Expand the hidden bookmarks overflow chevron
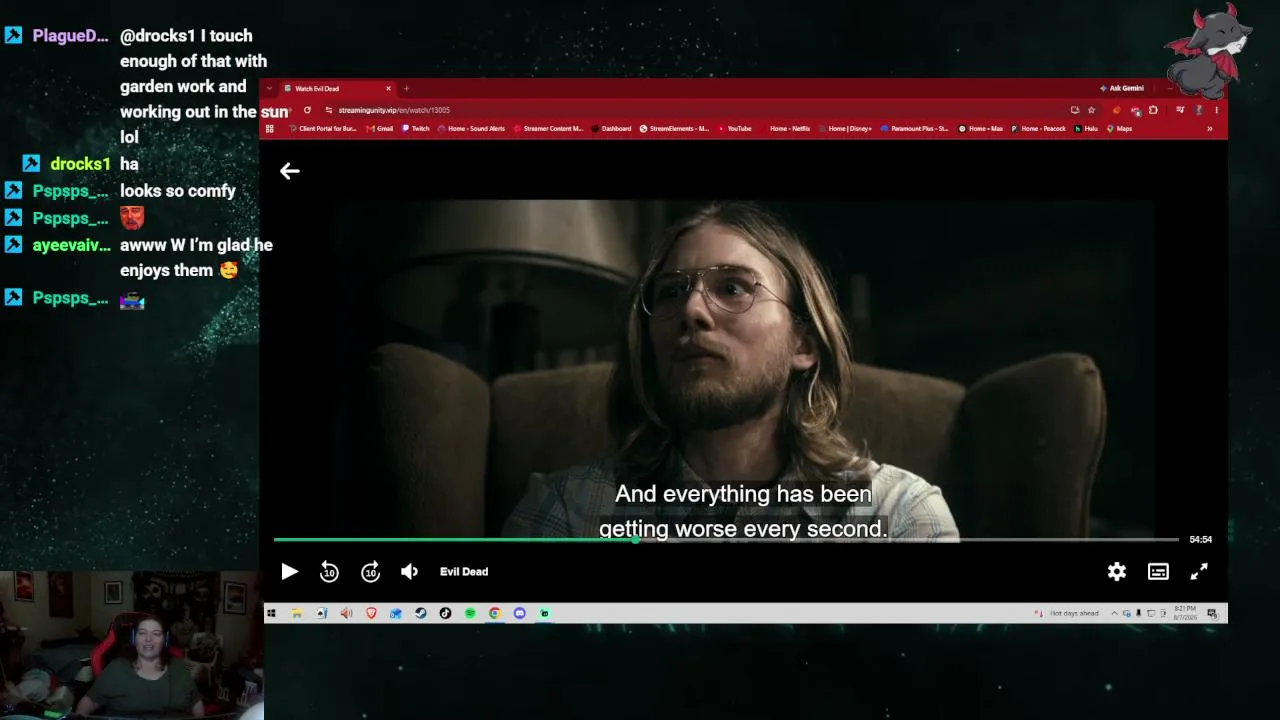Viewport: 1280px width, 720px height. point(1209,129)
